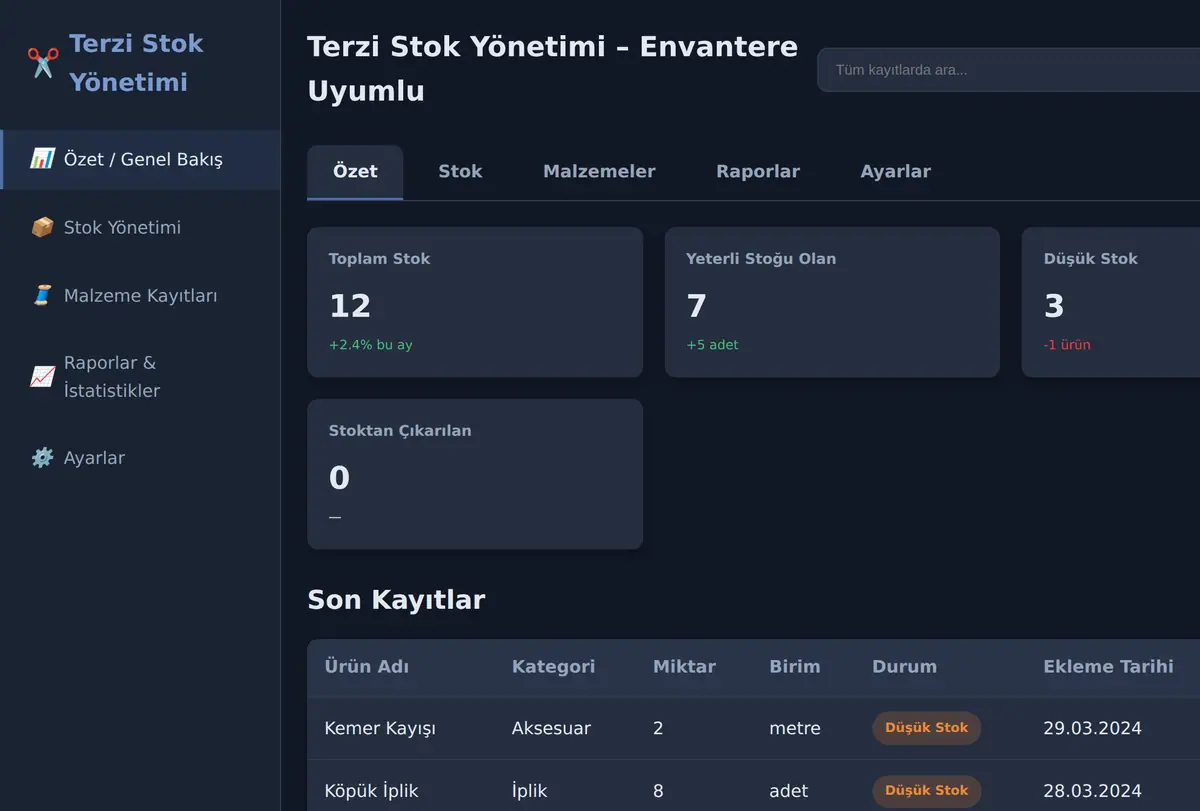Image resolution: width=1200 pixels, height=811 pixels.
Task: Click quantity 8 in Köpük İplik row
Action: [658, 791]
